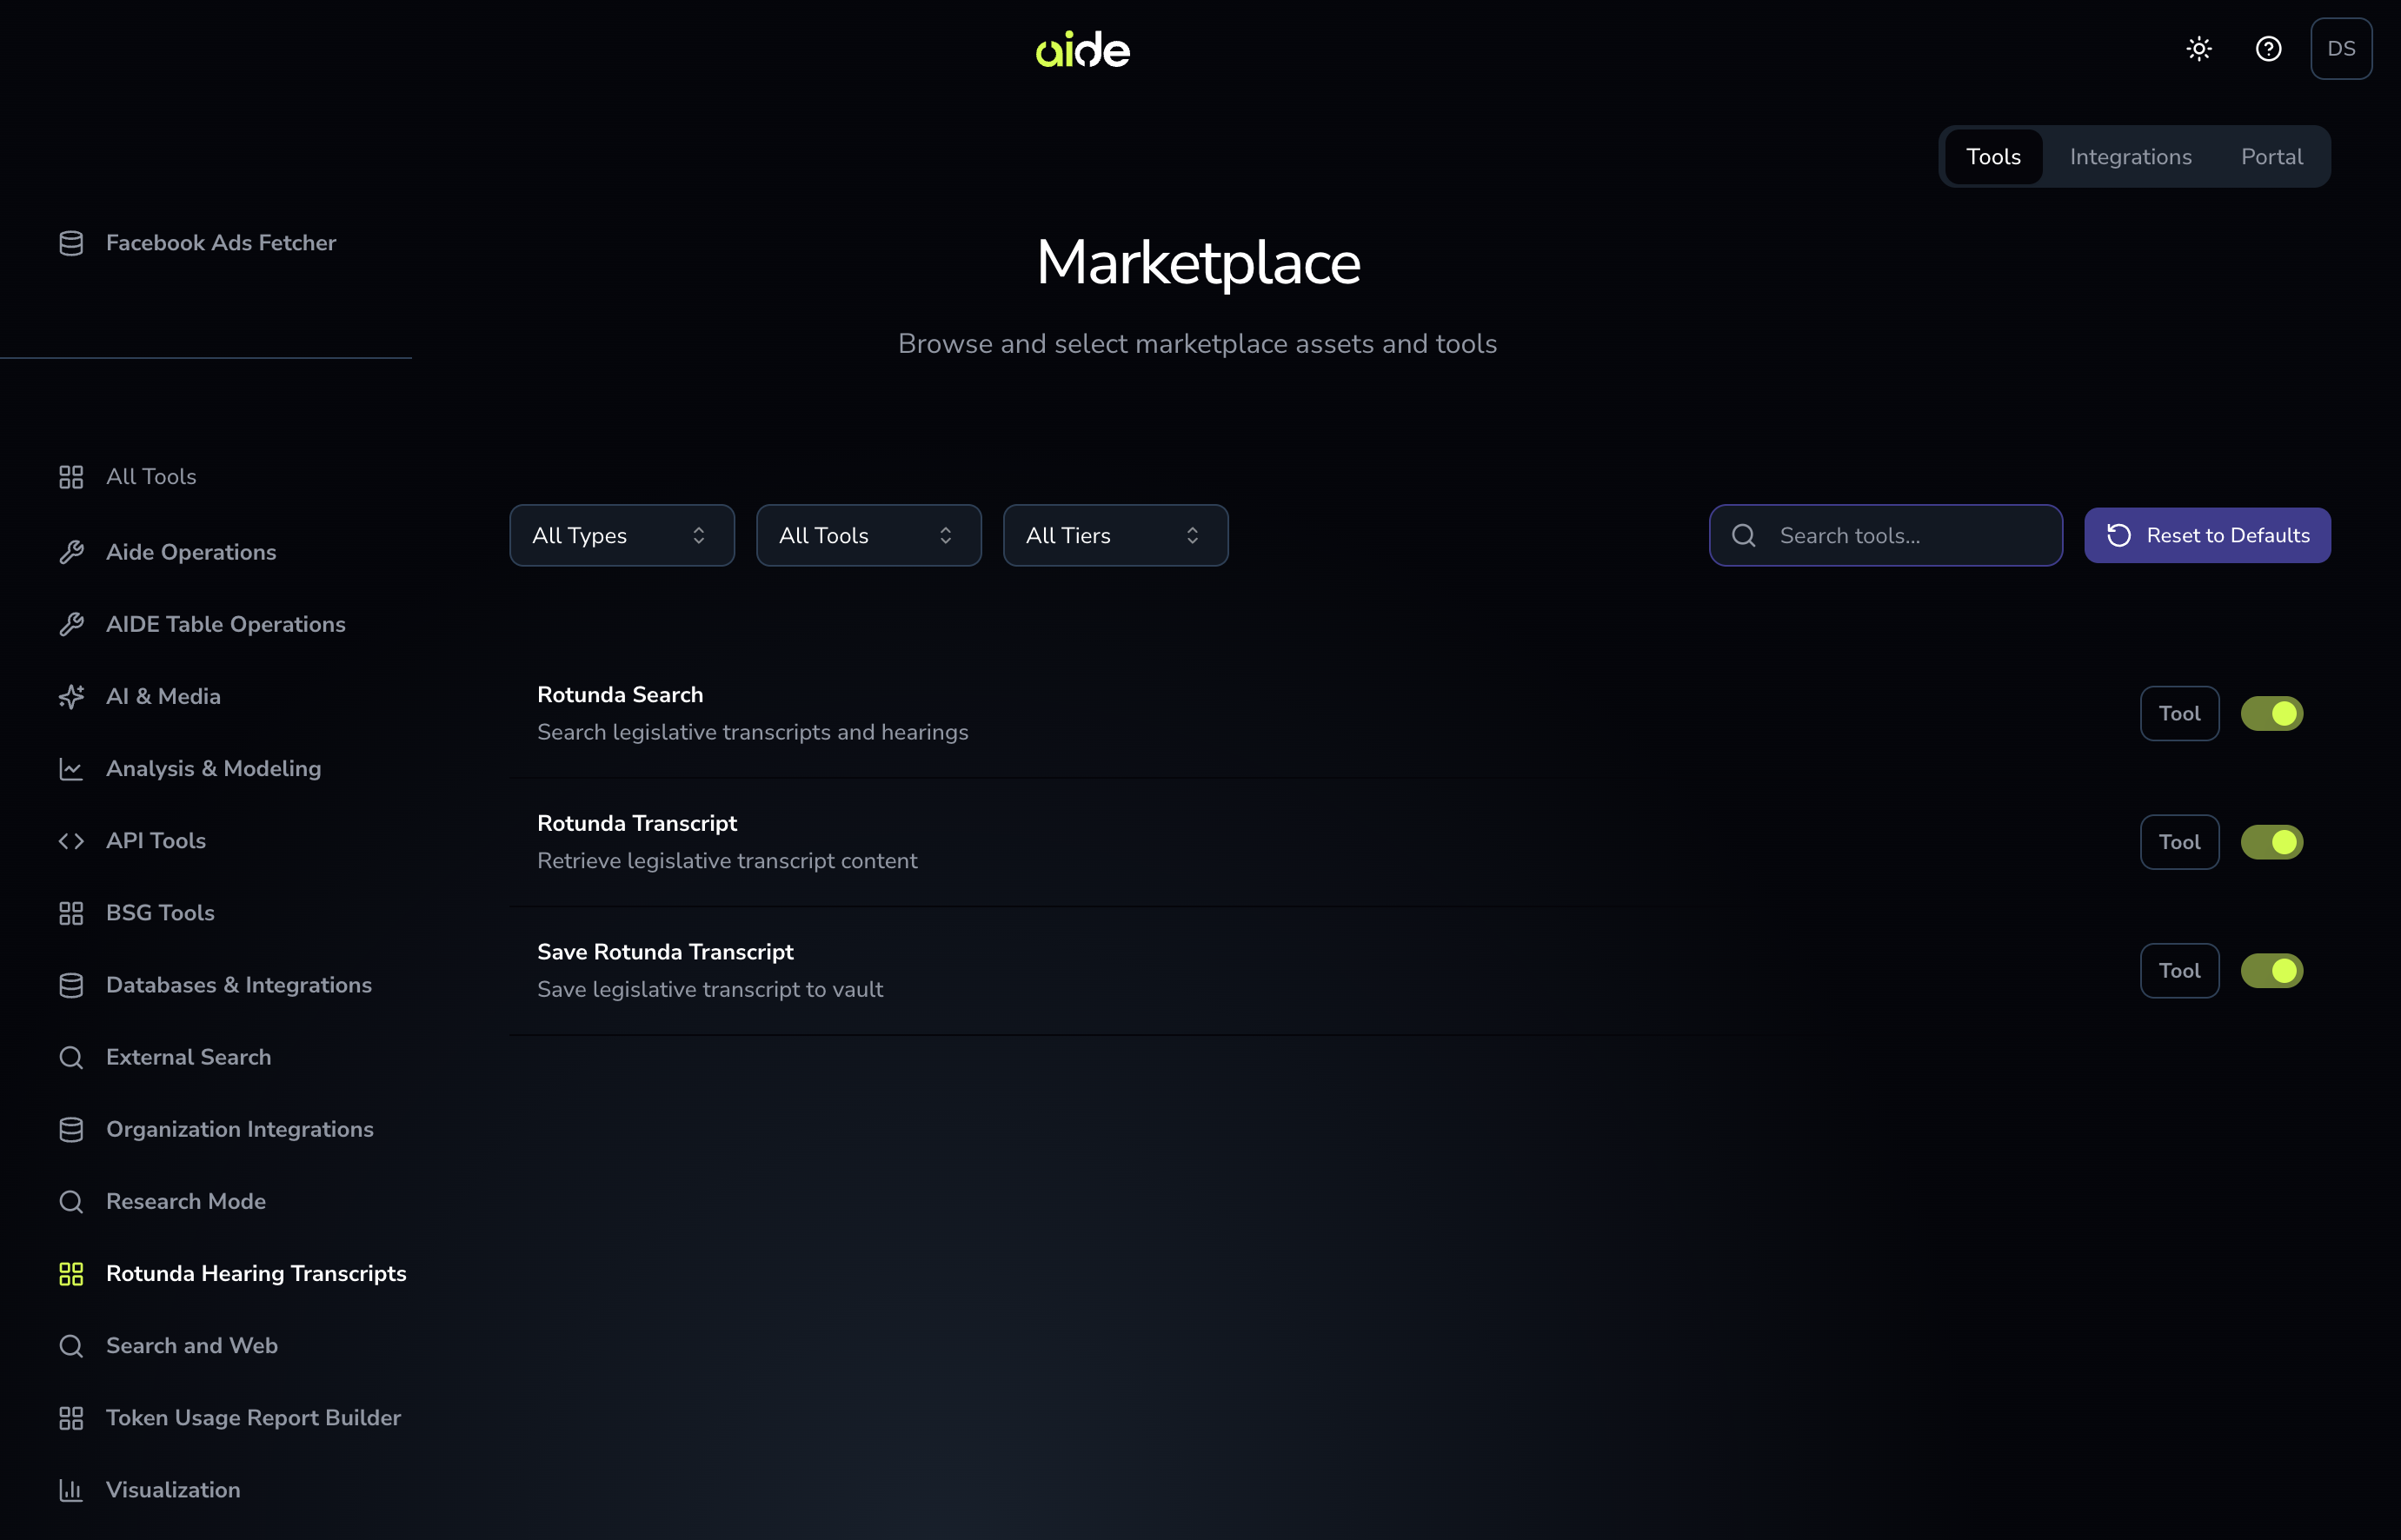The height and width of the screenshot is (1540, 2401).
Task: Click the bar chart icon beside Visualization
Action: pyautogui.click(x=71, y=1489)
